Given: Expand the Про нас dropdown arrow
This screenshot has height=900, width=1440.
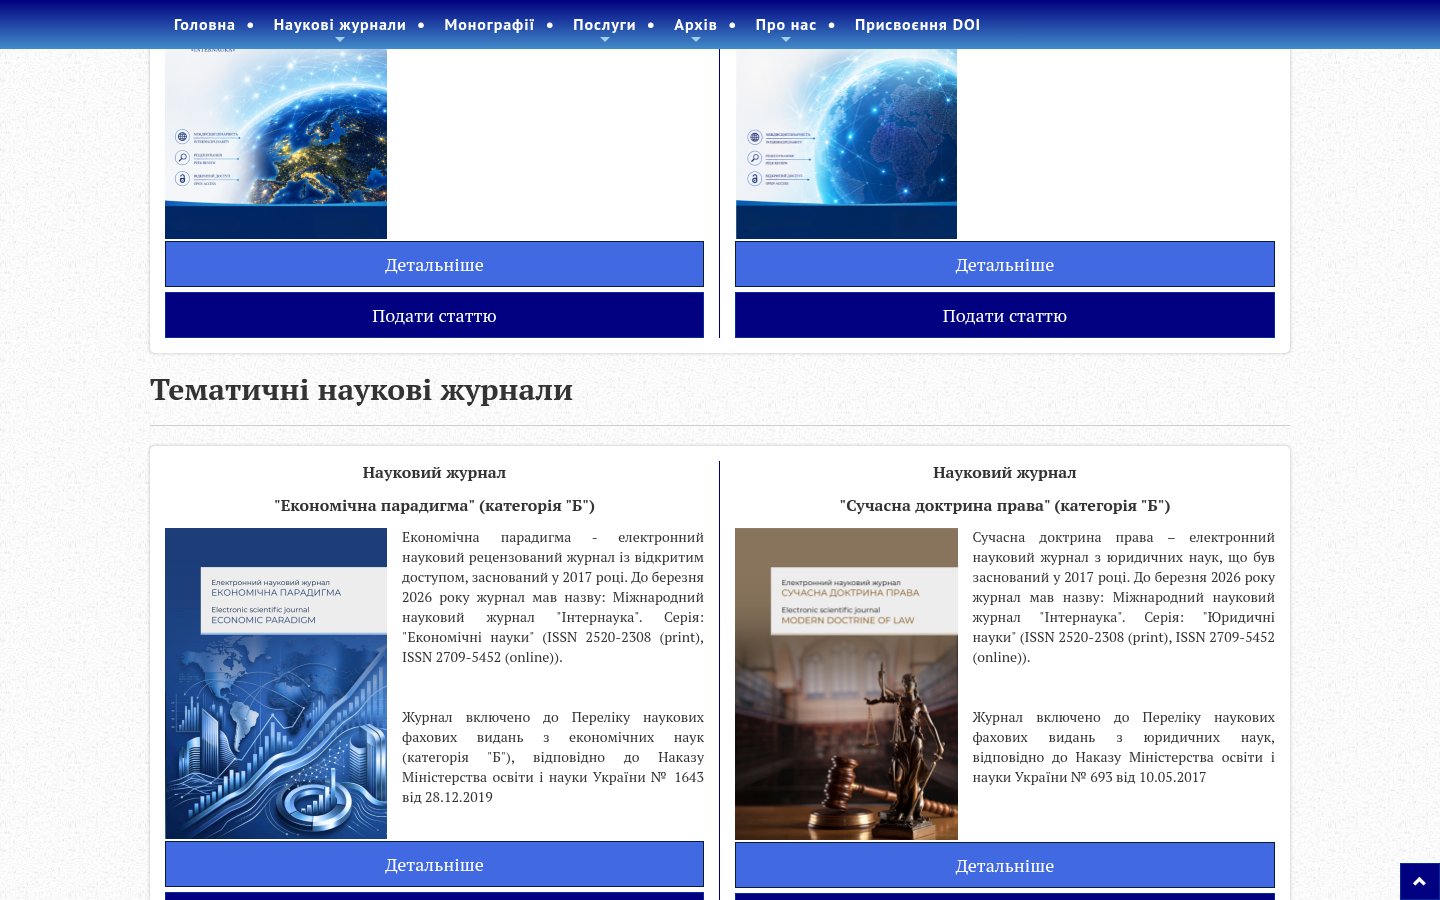Looking at the screenshot, I should [x=786, y=40].
